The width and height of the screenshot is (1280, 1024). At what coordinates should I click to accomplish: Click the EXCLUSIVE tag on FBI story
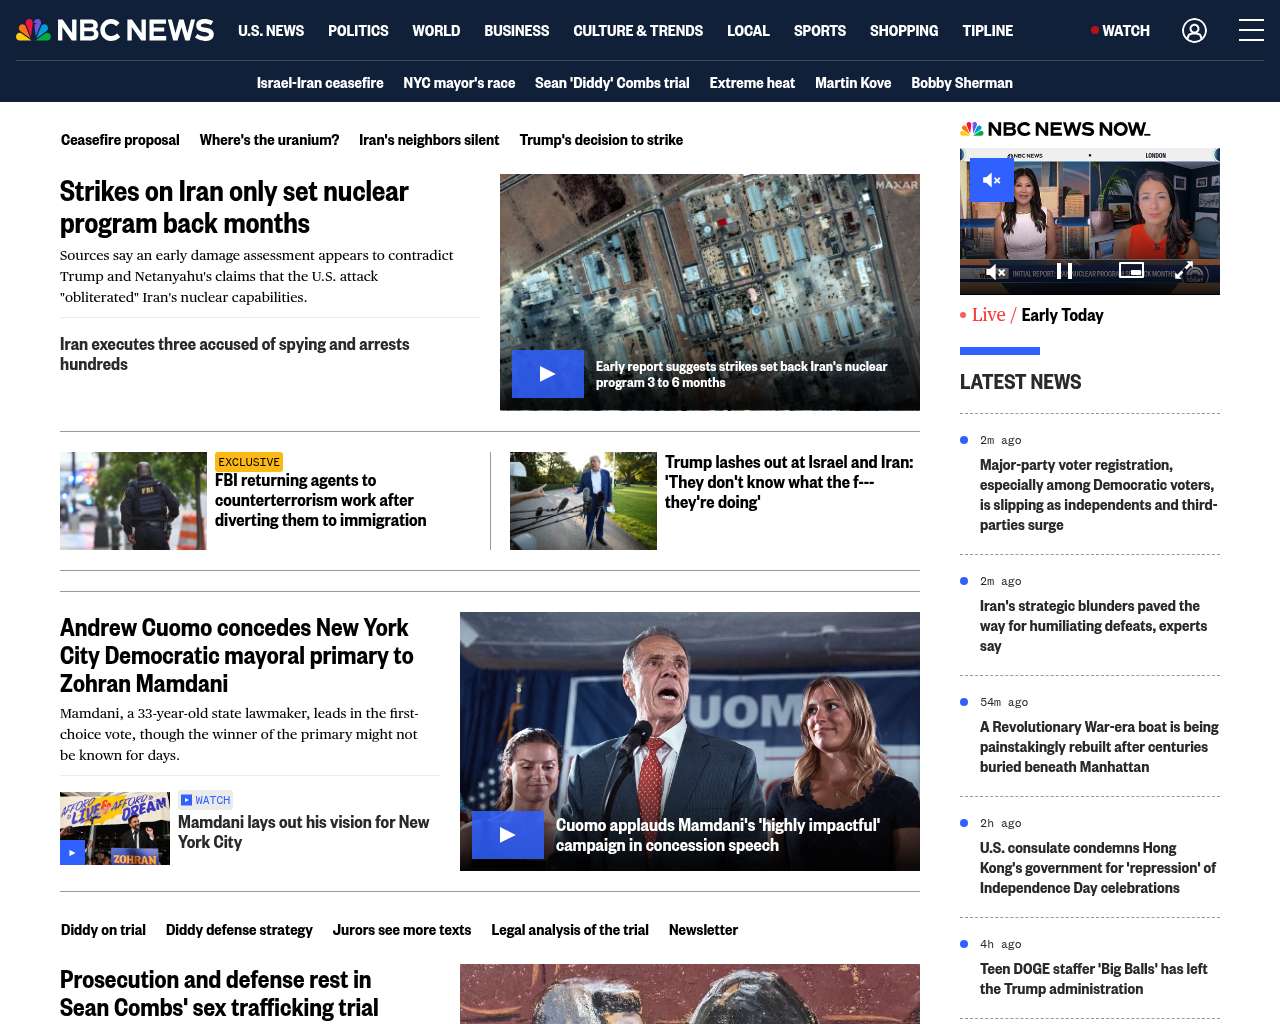[249, 462]
